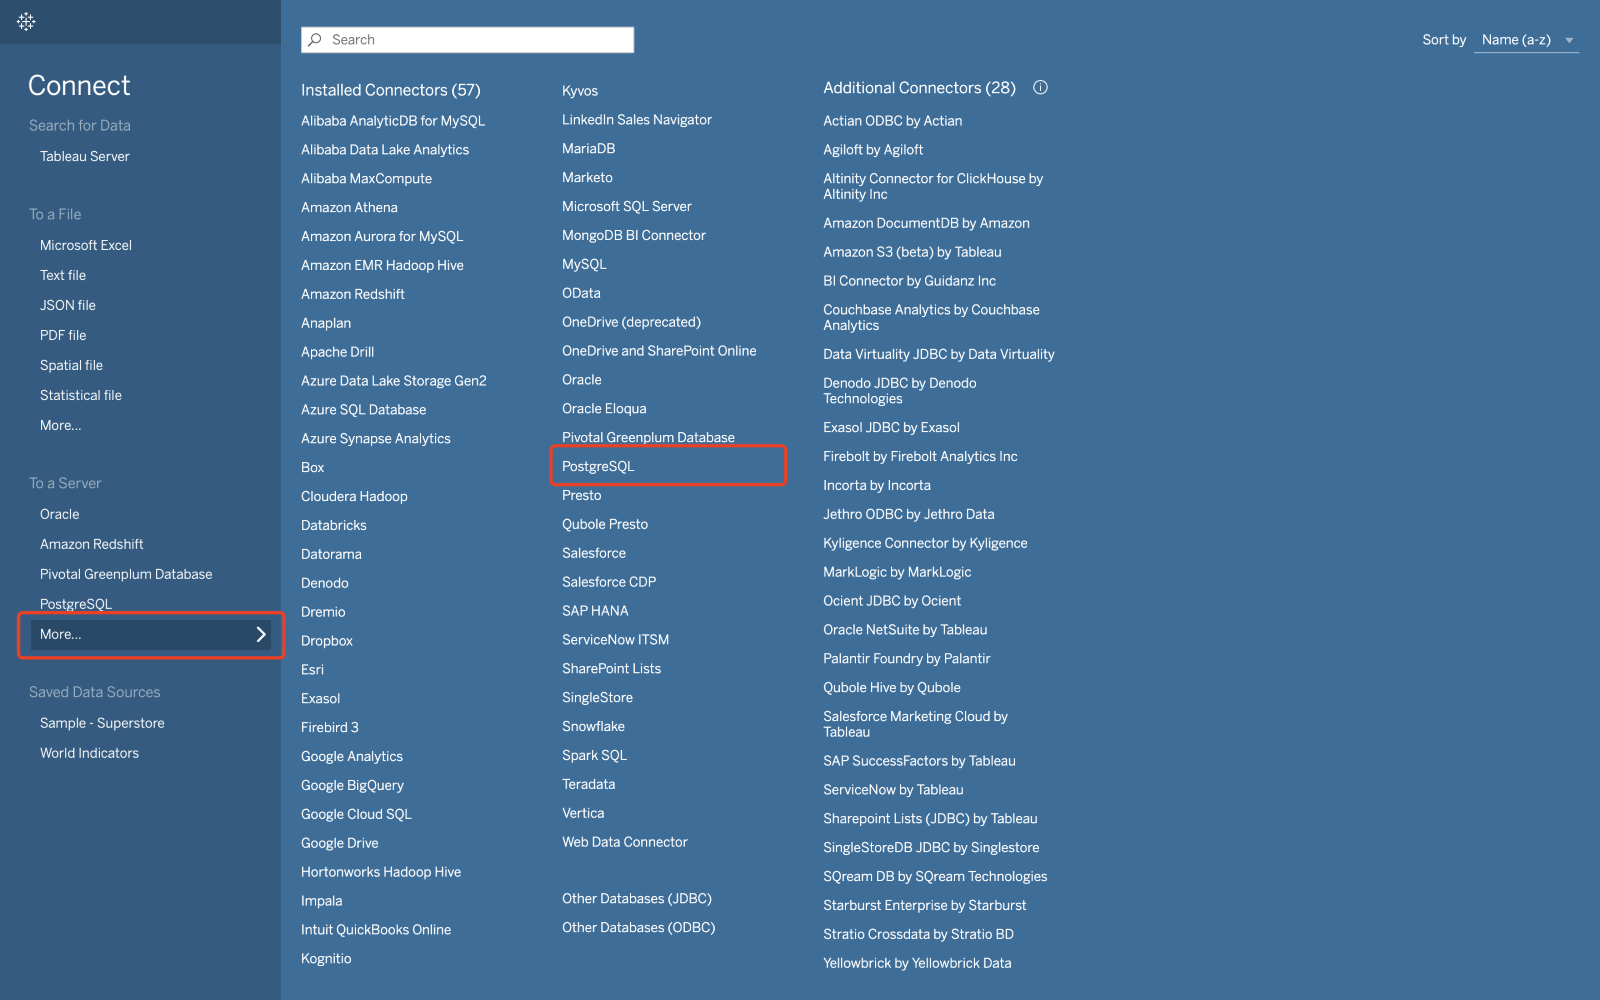Viewport: 1600px width, 1000px height.
Task: Select ServiceNow ITSM connector
Action: [x=615, y=639]
